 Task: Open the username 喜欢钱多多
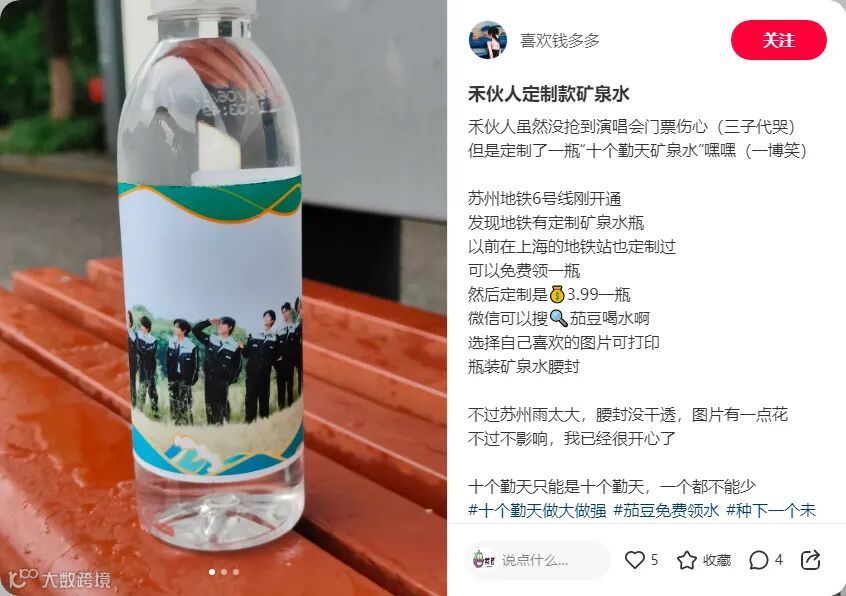560,40
